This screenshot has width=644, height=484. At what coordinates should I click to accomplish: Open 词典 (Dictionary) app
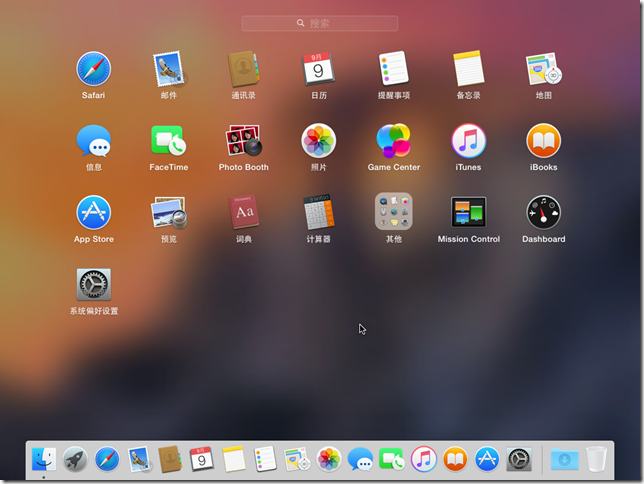pos(244,212)
